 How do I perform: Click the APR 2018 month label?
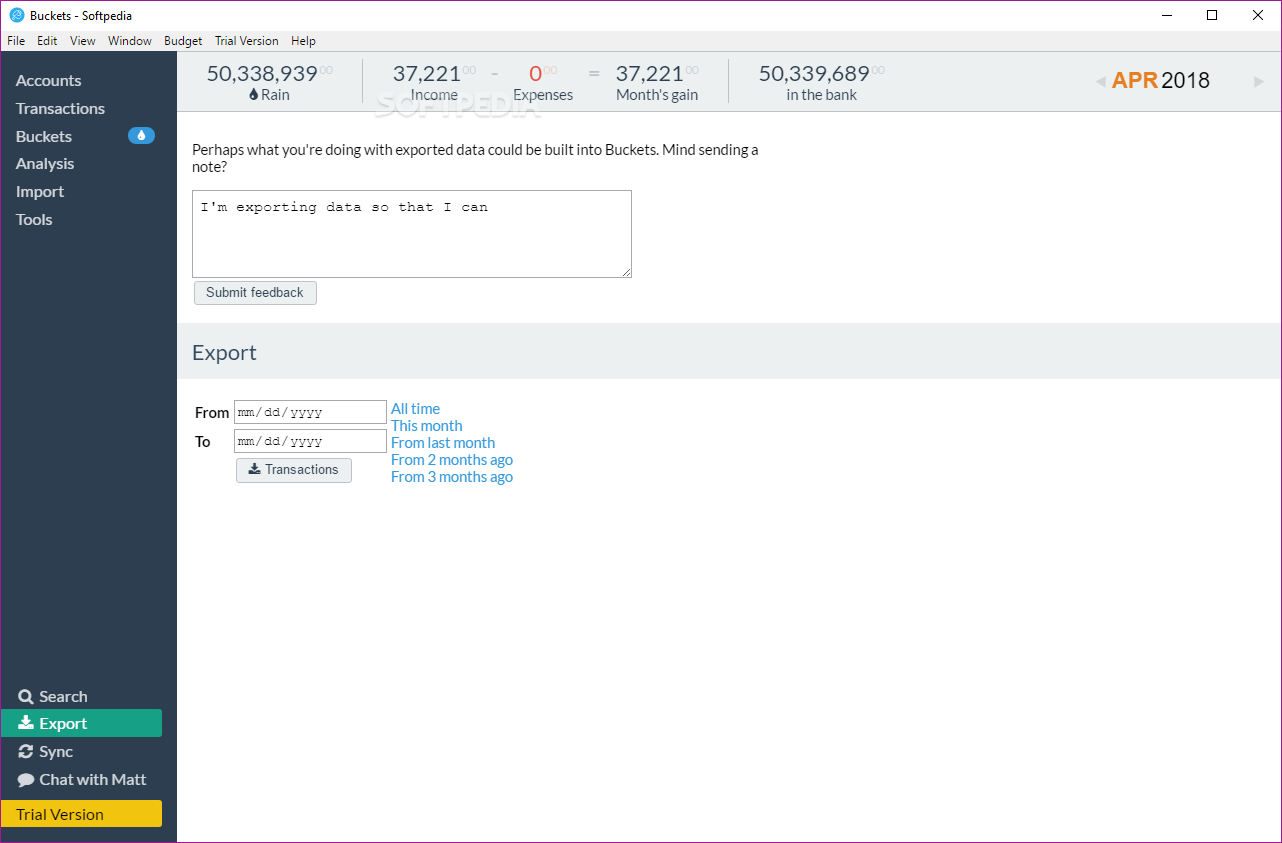pyautogui.click(x=1161, y=81)
